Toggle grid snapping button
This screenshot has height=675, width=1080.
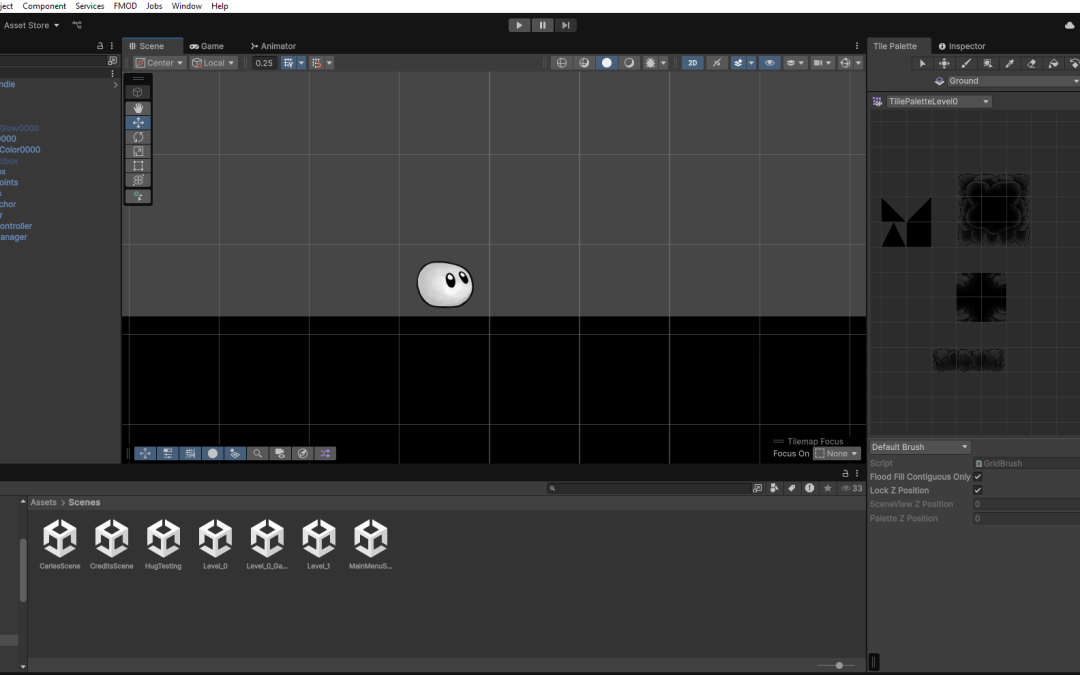tap(289, 63)
